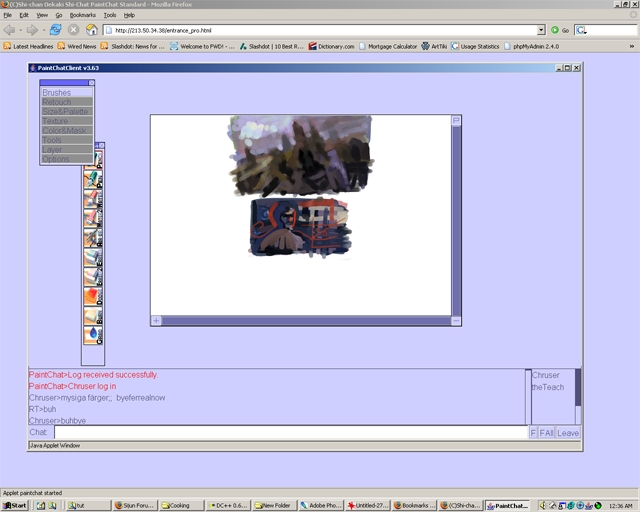Expand the address bar history dropdown

point(541,30)
